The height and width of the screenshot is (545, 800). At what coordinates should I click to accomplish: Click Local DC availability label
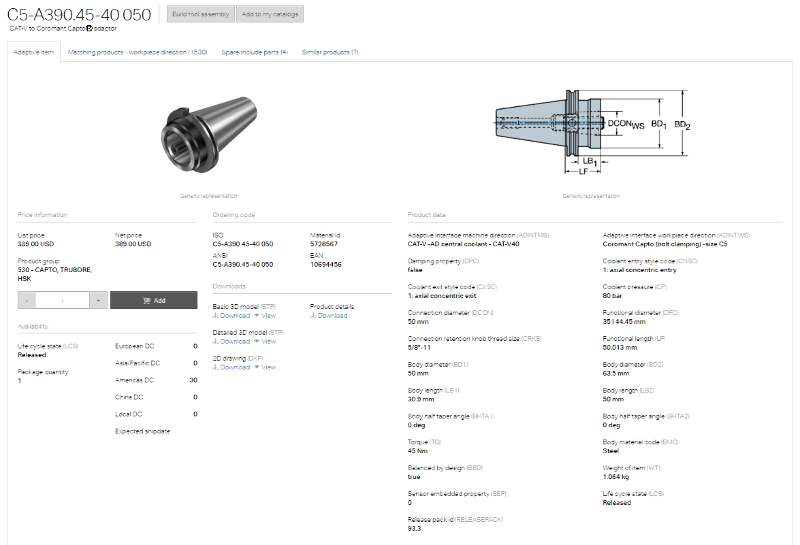click(129, 414)
